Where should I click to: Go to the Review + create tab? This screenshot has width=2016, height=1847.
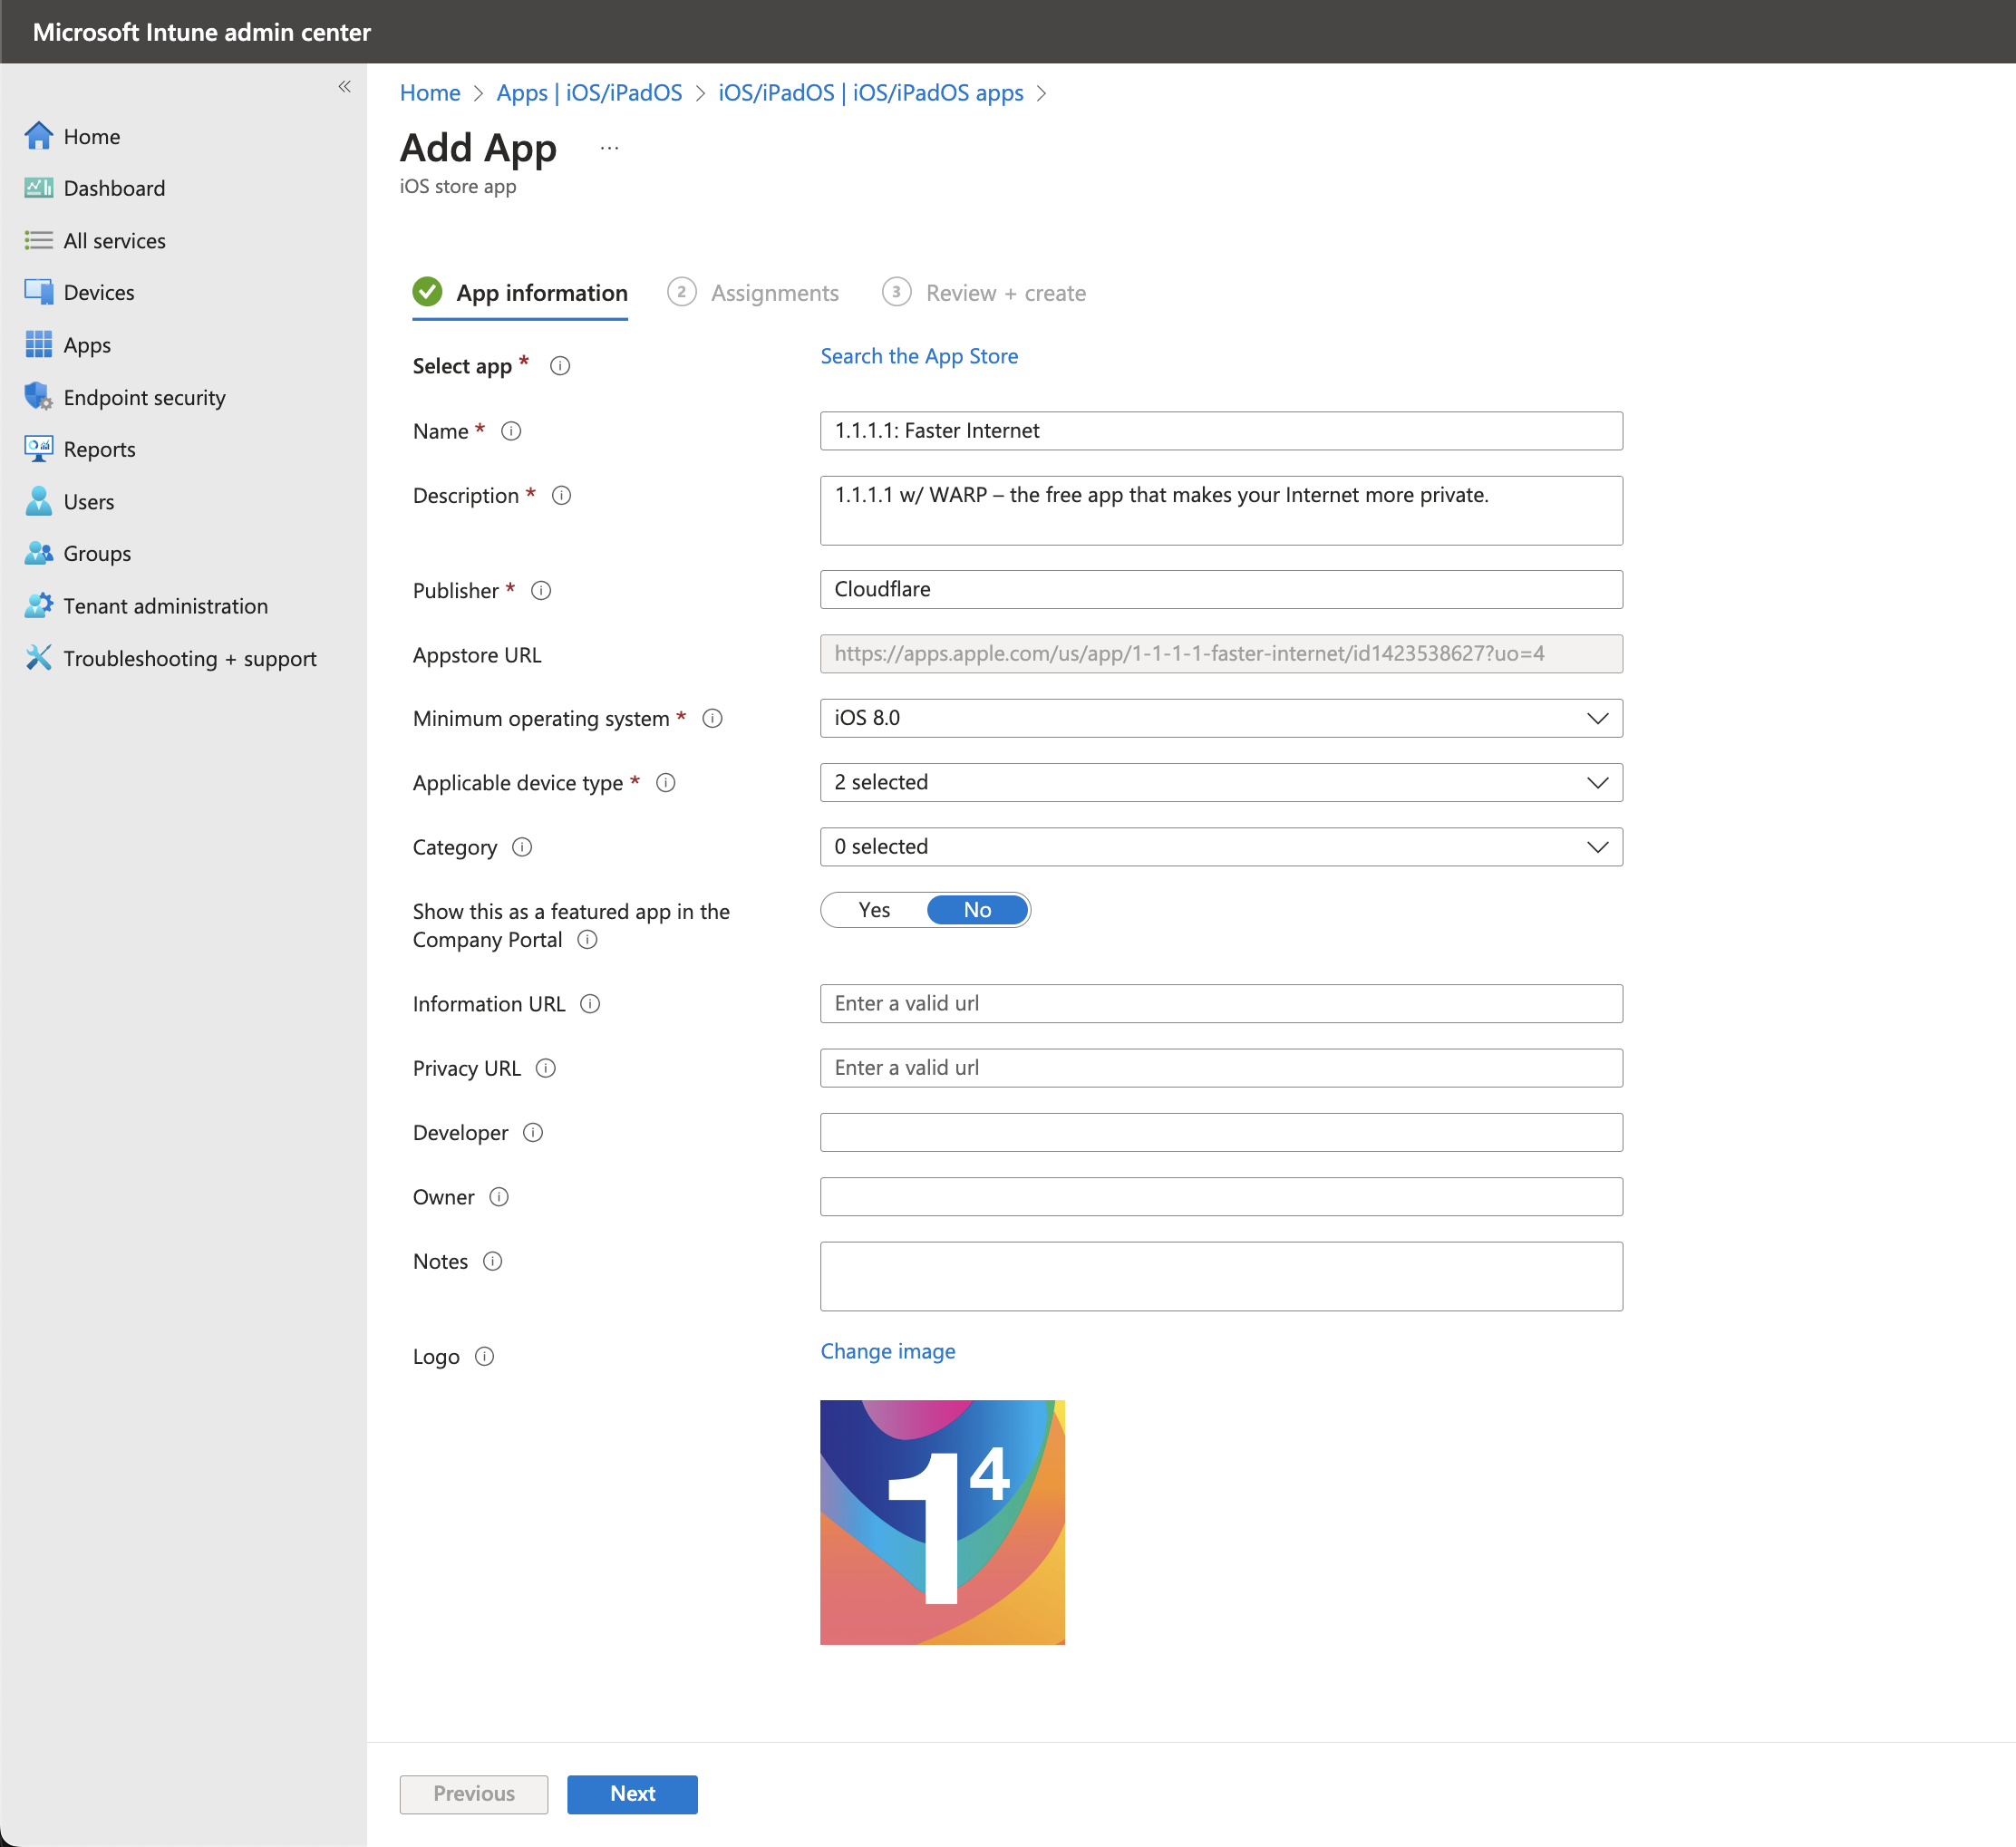pos(1004,293)
